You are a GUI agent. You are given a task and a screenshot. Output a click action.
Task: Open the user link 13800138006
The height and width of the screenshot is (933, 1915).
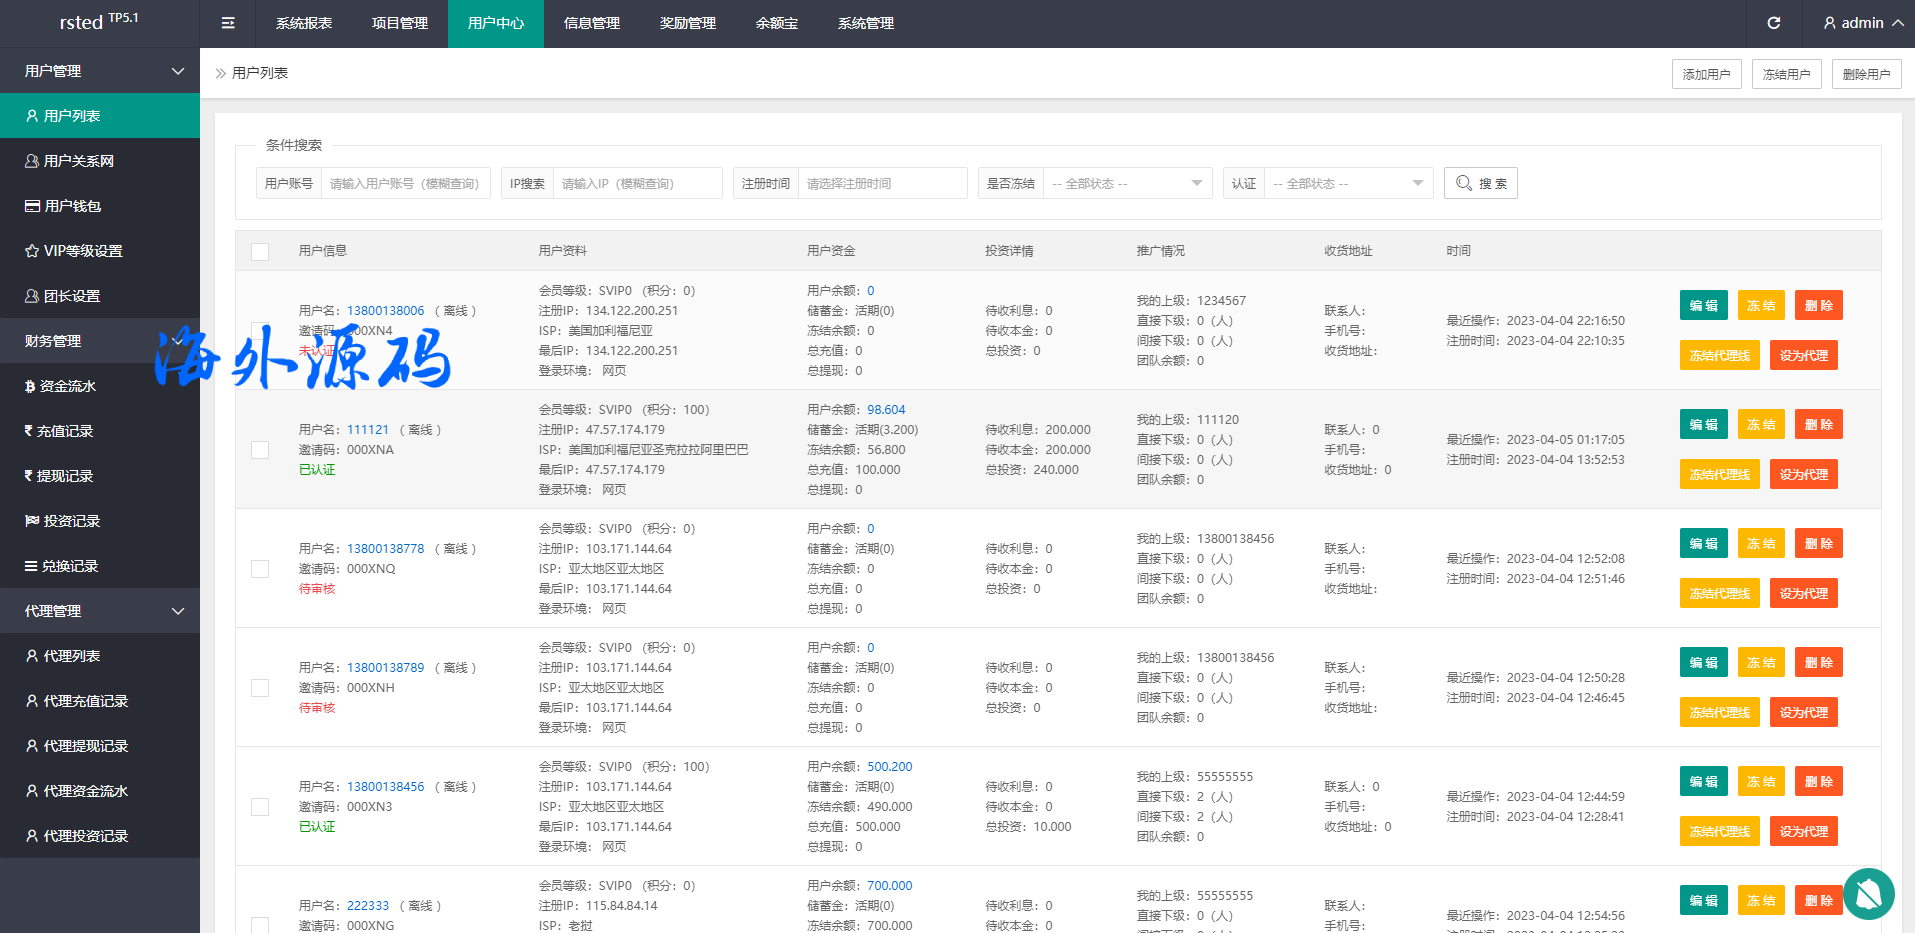pyautogui.click(x=385, y=311)
